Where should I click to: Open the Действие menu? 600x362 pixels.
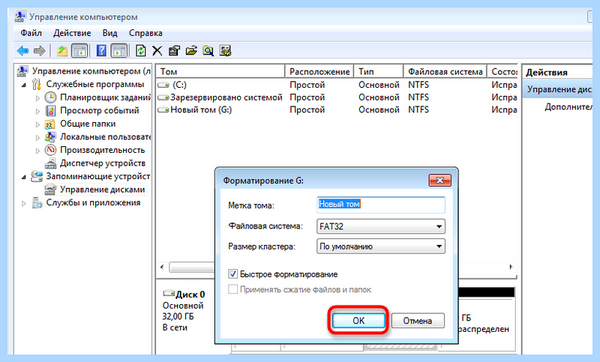tap(72, 33)
